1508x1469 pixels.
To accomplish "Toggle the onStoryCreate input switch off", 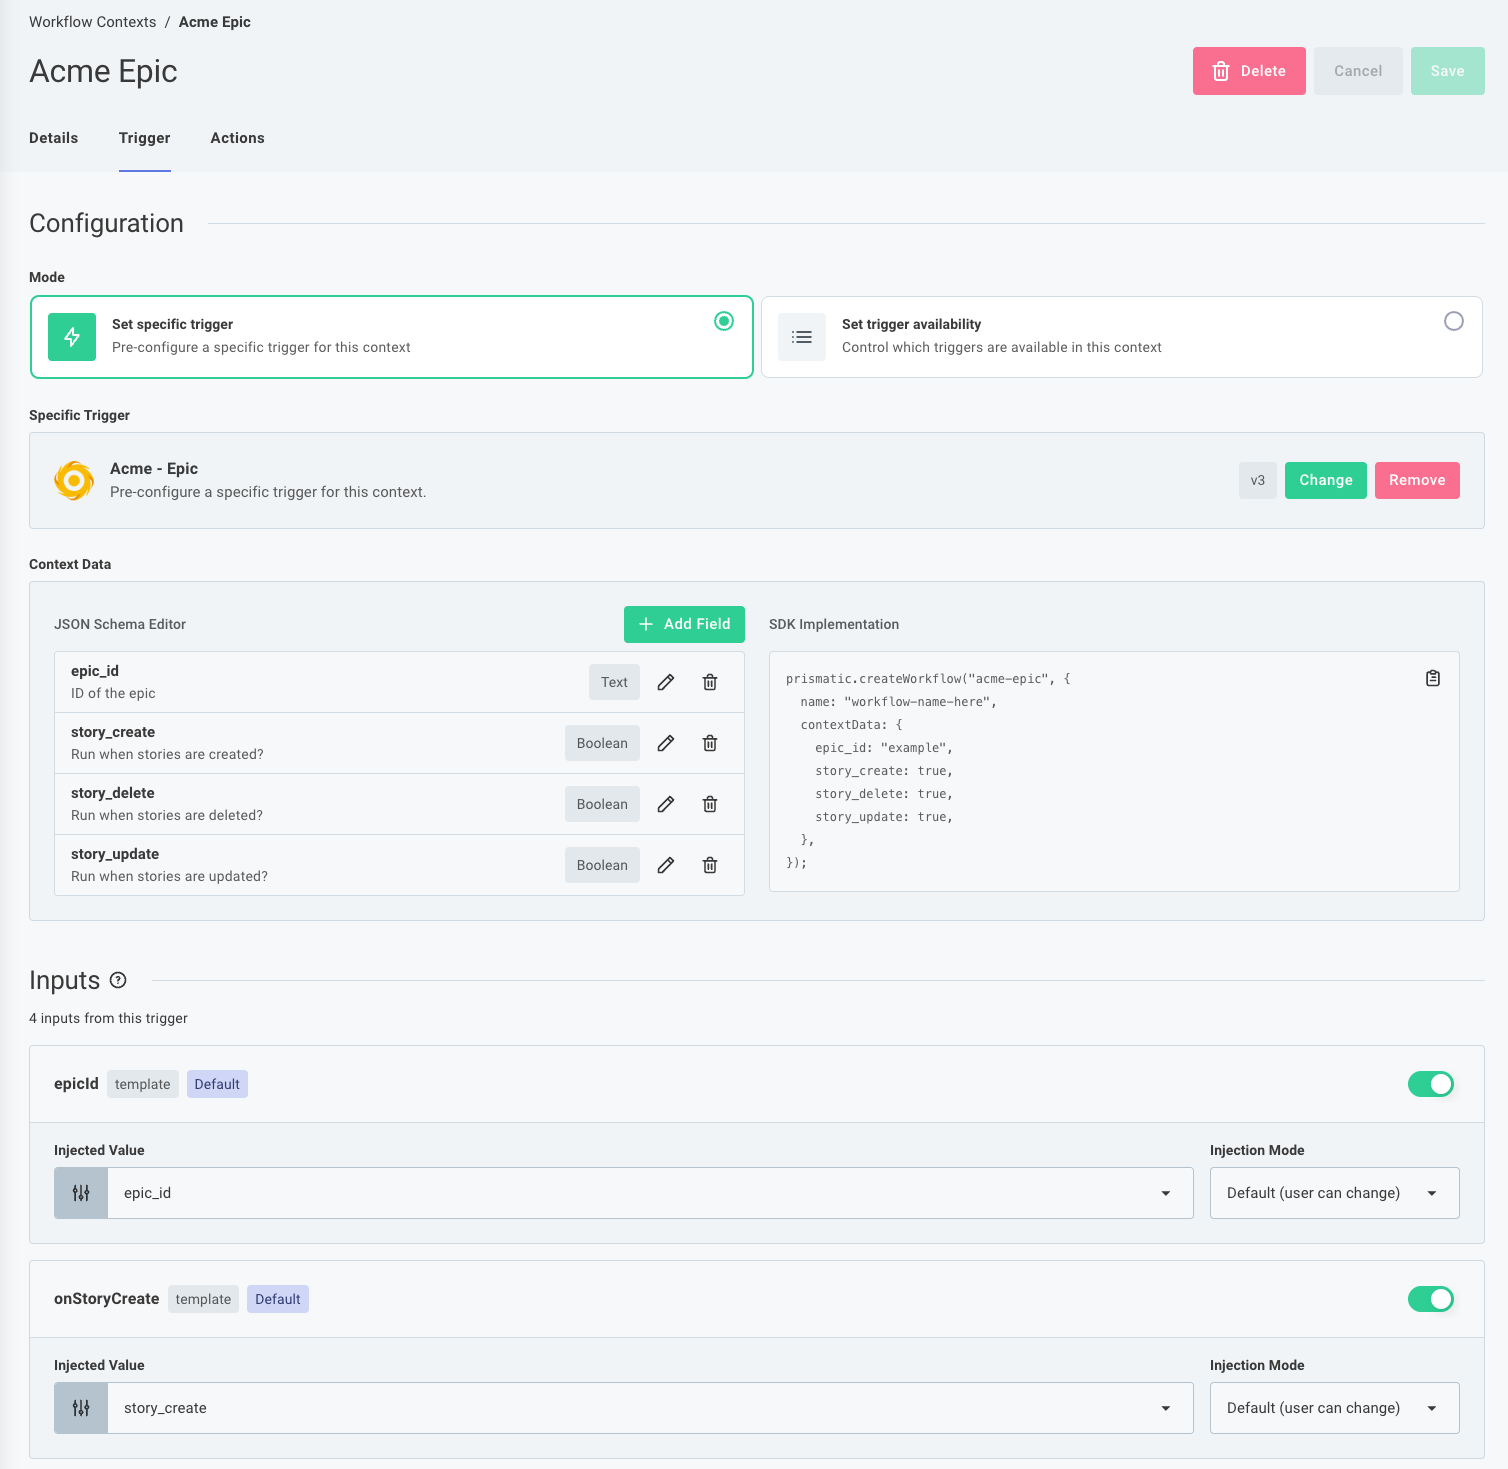I will click(x=1431, y=1299).
